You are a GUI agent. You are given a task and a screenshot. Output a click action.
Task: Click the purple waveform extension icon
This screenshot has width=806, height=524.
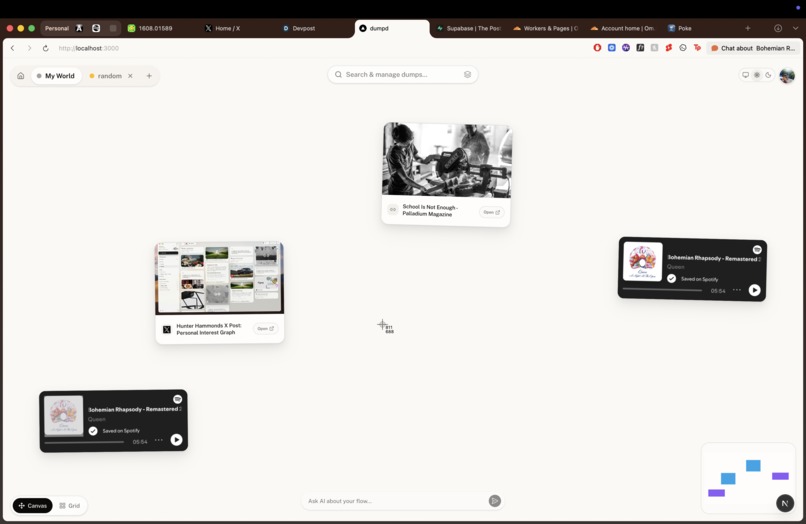click(x=626, y=48)
